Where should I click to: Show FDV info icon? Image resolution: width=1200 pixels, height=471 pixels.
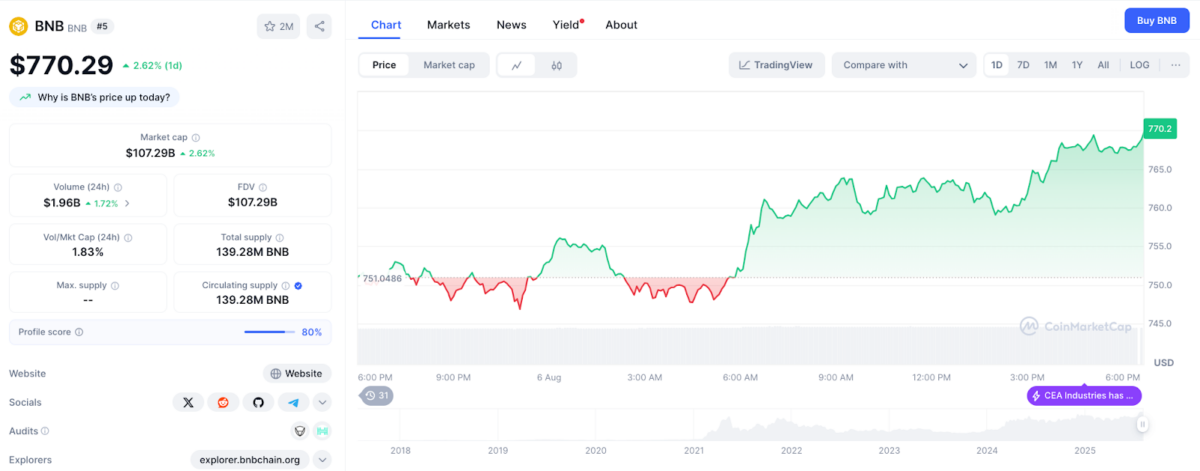point(263,187)
